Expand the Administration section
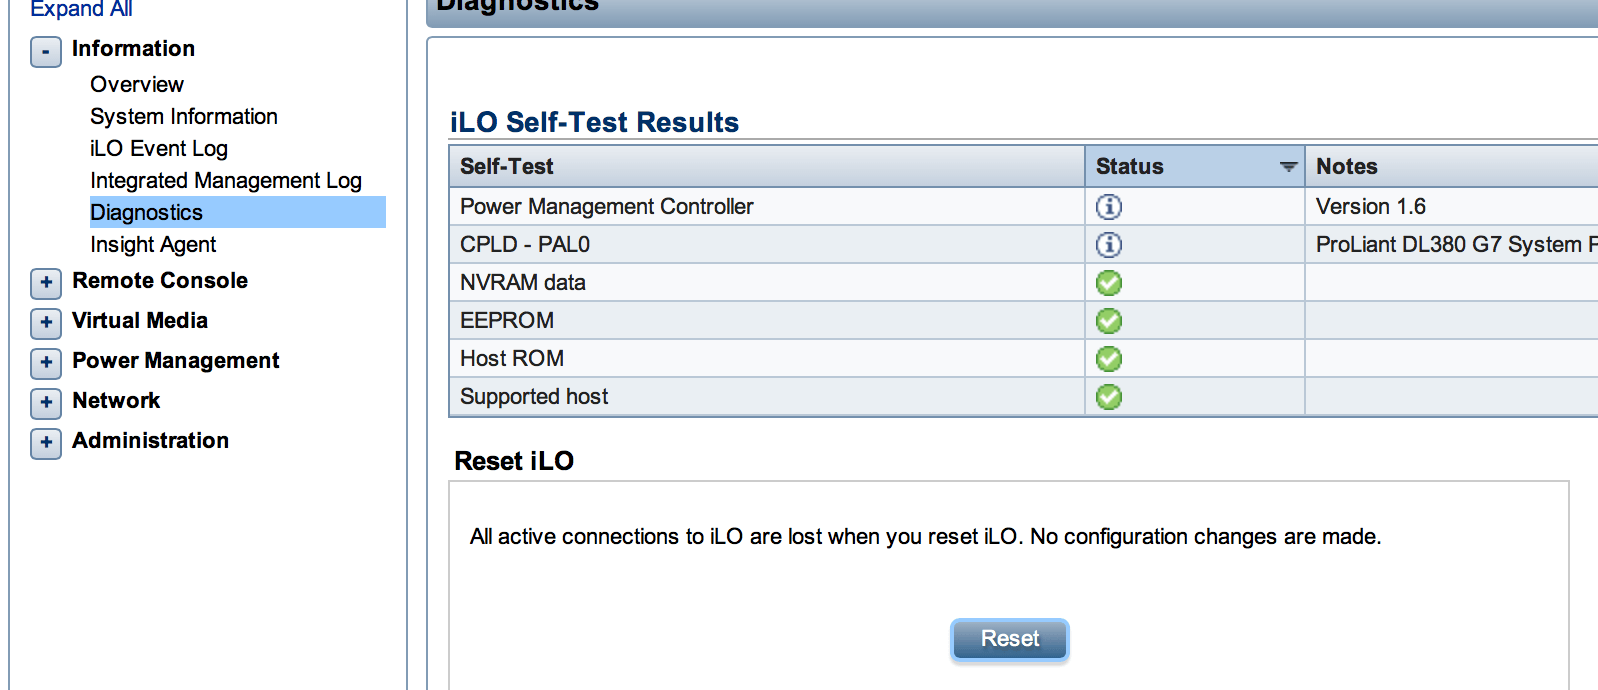 coord(46,443)
